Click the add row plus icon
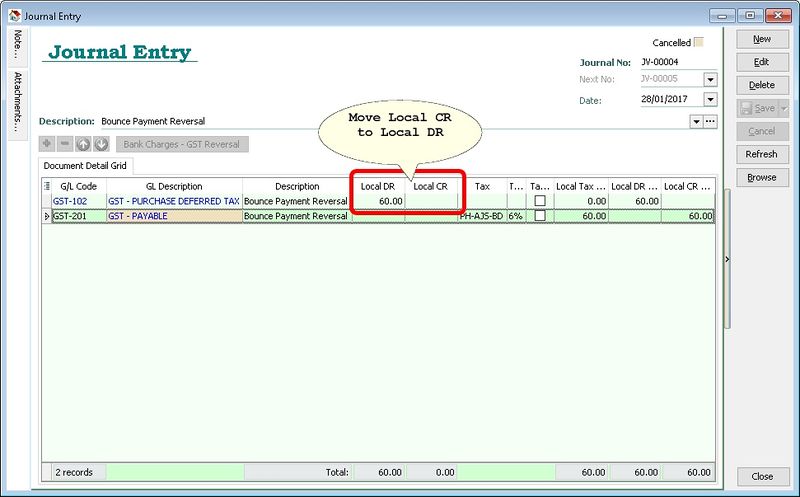Screen dimensions: 800x497 tap(48, 144)
